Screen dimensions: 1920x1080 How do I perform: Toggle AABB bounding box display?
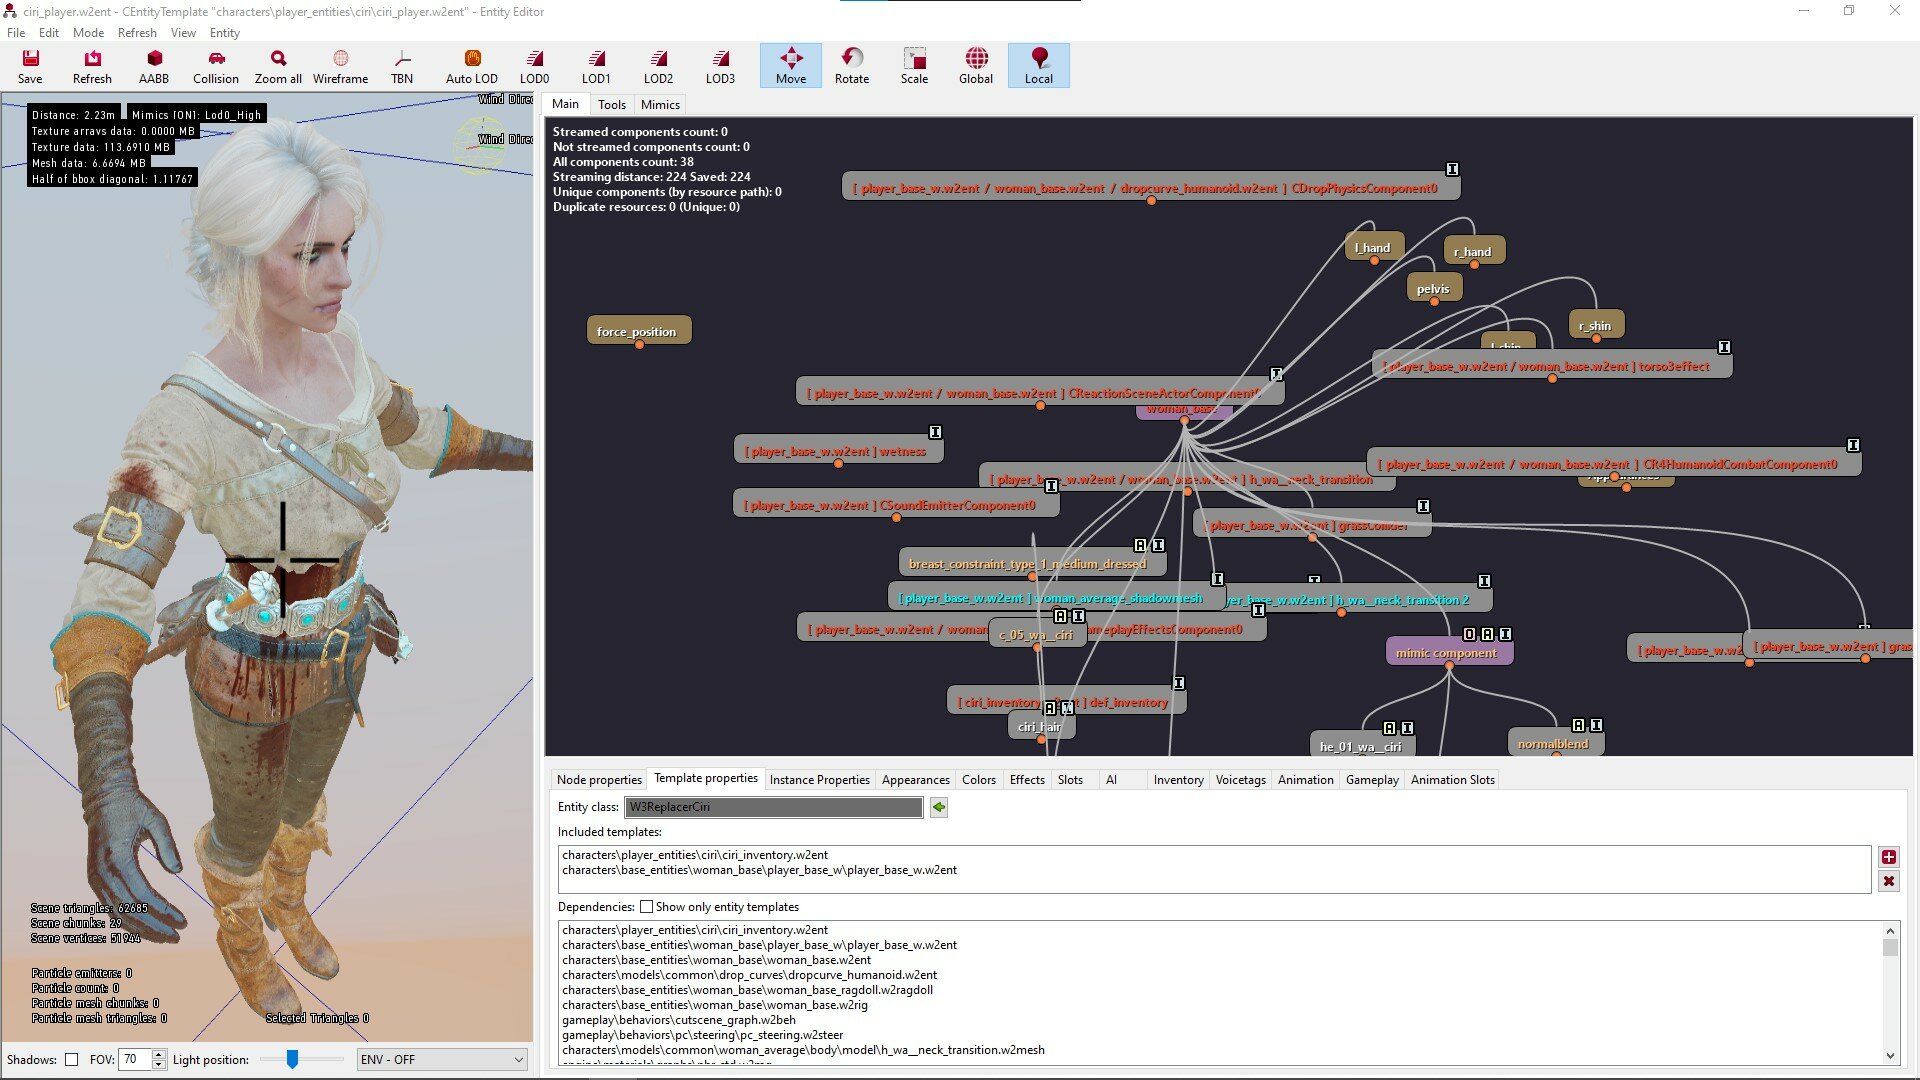click(x=153, y=66)
